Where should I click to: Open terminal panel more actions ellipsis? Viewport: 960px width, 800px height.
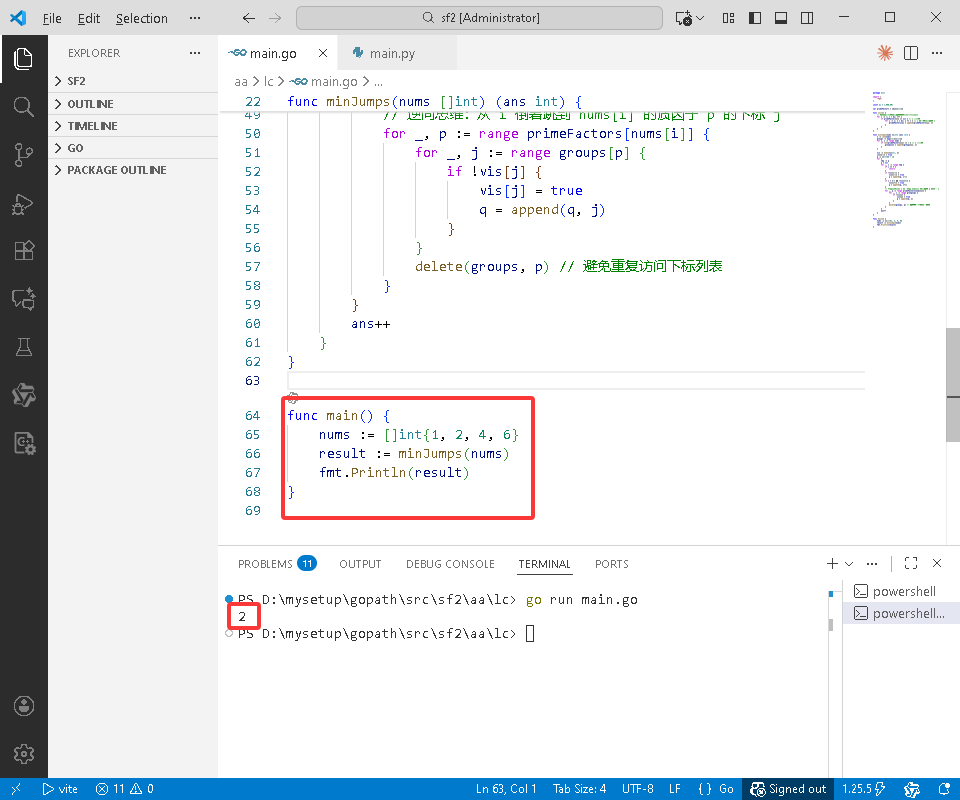872,563
